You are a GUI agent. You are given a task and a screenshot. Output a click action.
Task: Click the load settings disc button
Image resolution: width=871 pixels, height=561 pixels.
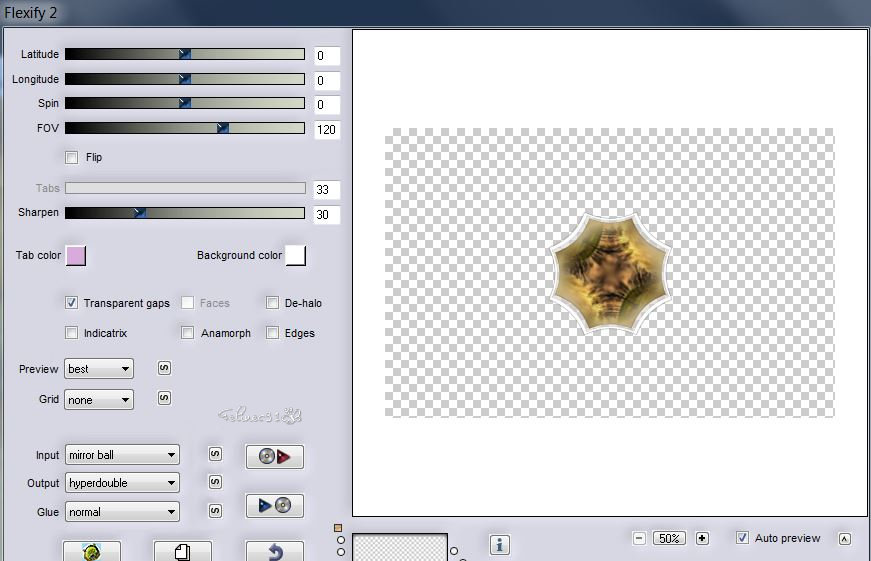click(275, 457)
